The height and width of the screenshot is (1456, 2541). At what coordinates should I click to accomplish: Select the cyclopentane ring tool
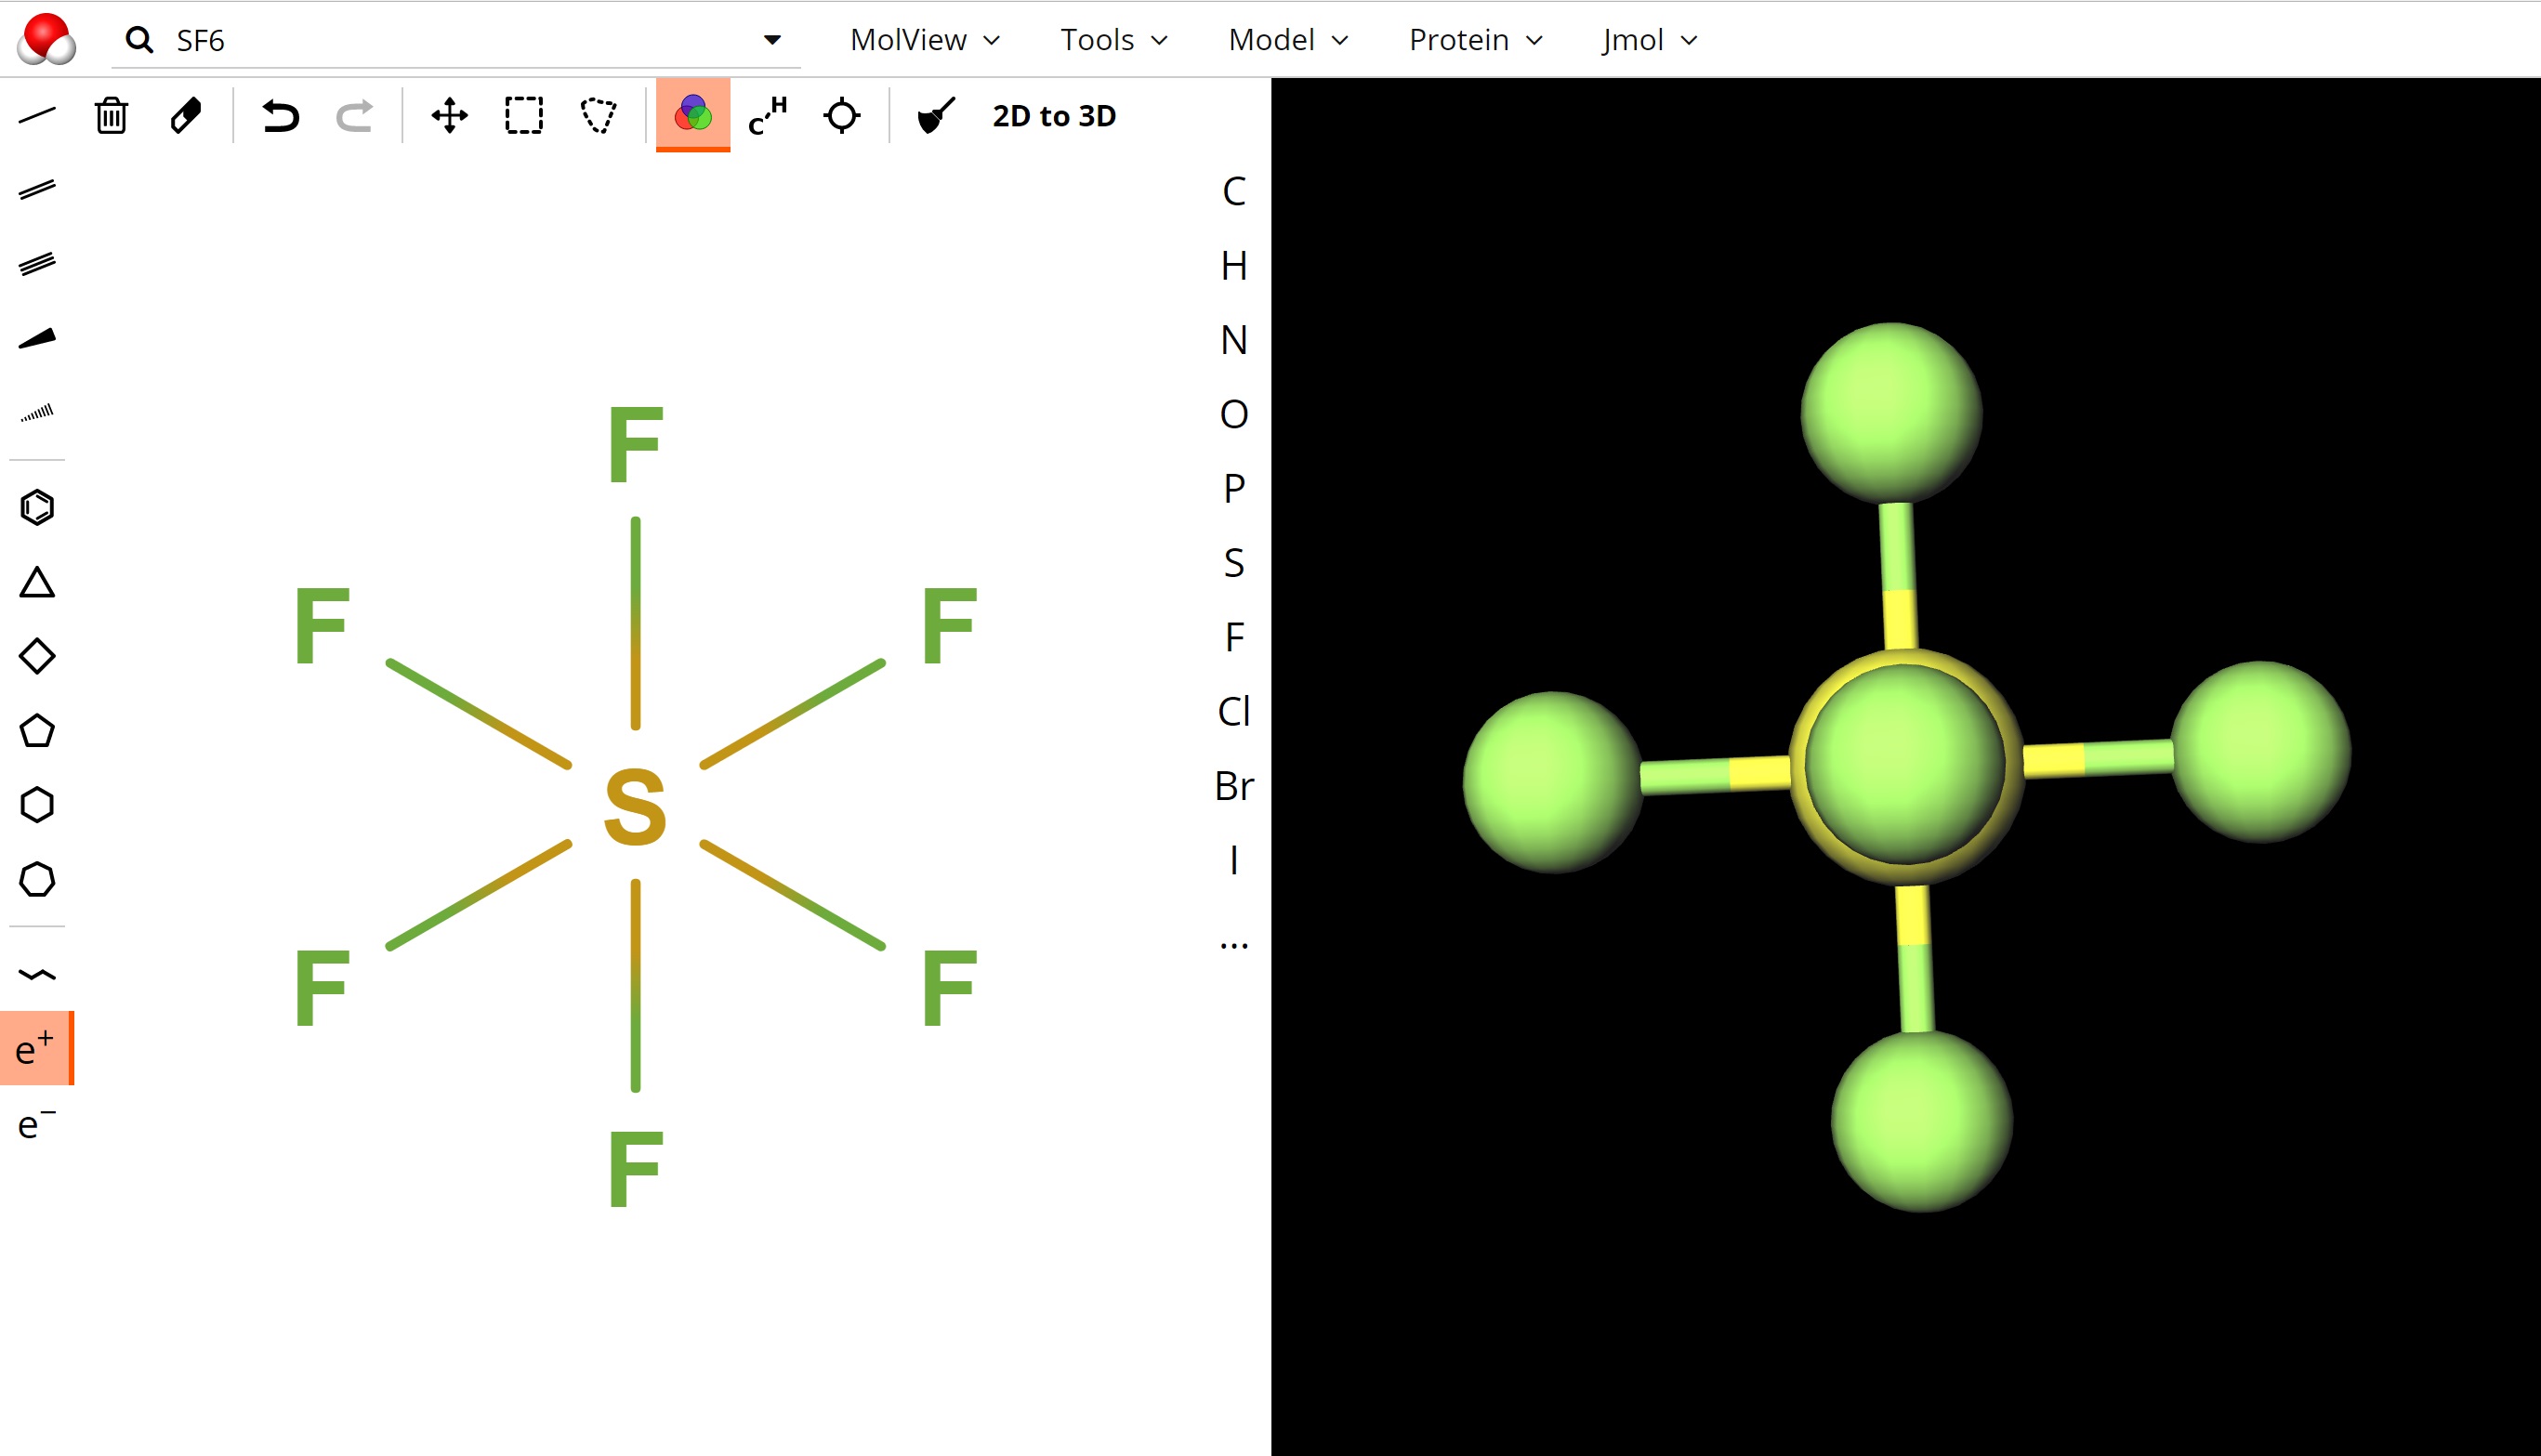click(x=37, y=731)
